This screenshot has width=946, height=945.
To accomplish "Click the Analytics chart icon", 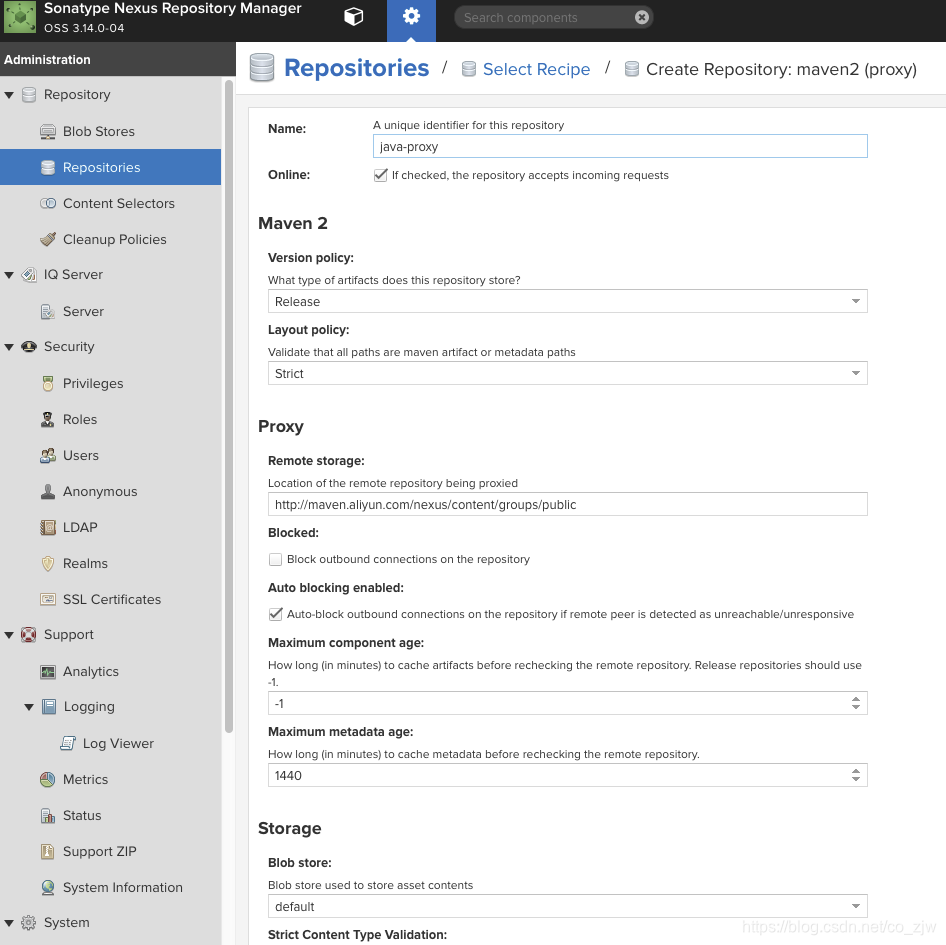I will point(48,672).
